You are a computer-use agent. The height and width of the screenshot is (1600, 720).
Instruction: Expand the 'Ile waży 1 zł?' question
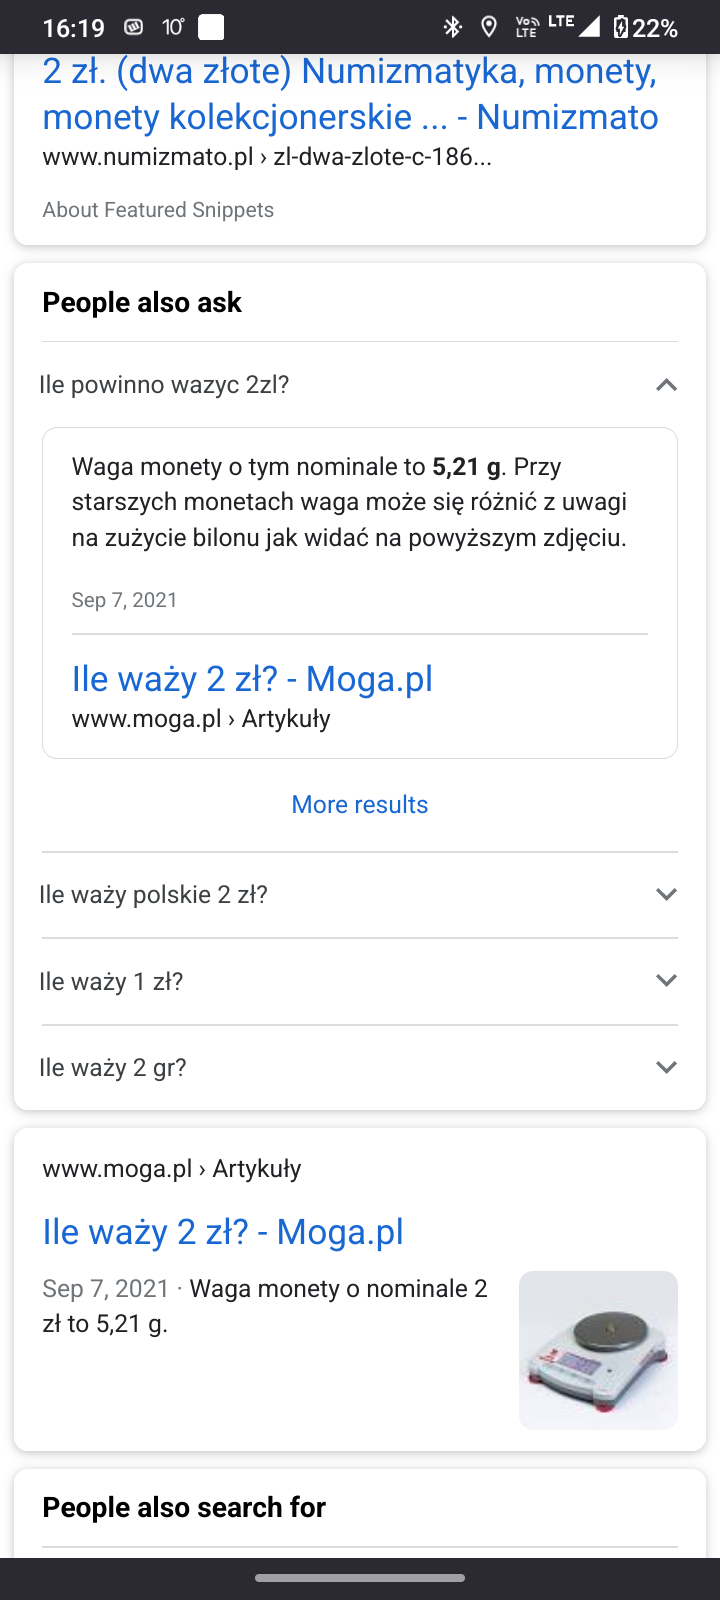click(x=666, y=981)
